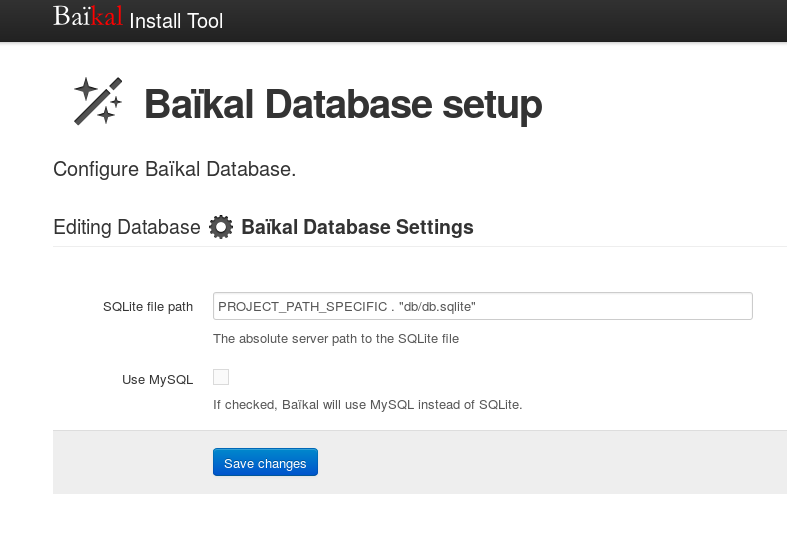
Task: Click the Baïkal Database Settings title
Action: [357, 227]
